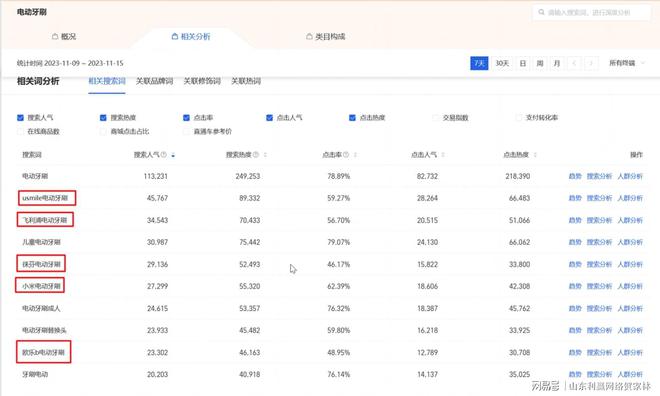Select the 相关分析 tab
This screenshot has width=660, height=396.
click(191, 37)
